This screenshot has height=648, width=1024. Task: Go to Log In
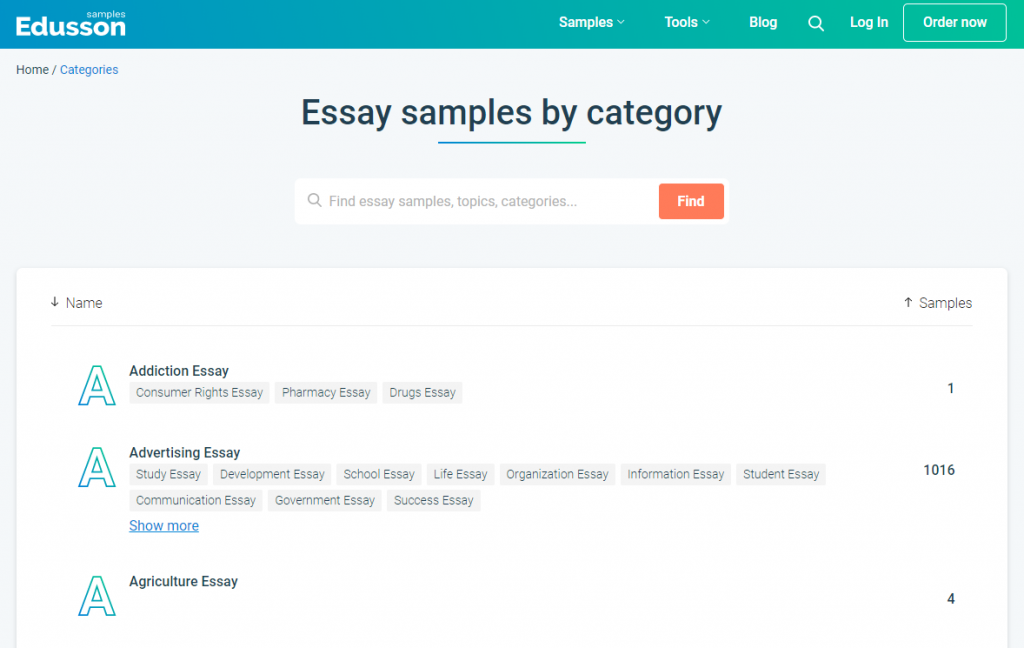pos(869,22)
